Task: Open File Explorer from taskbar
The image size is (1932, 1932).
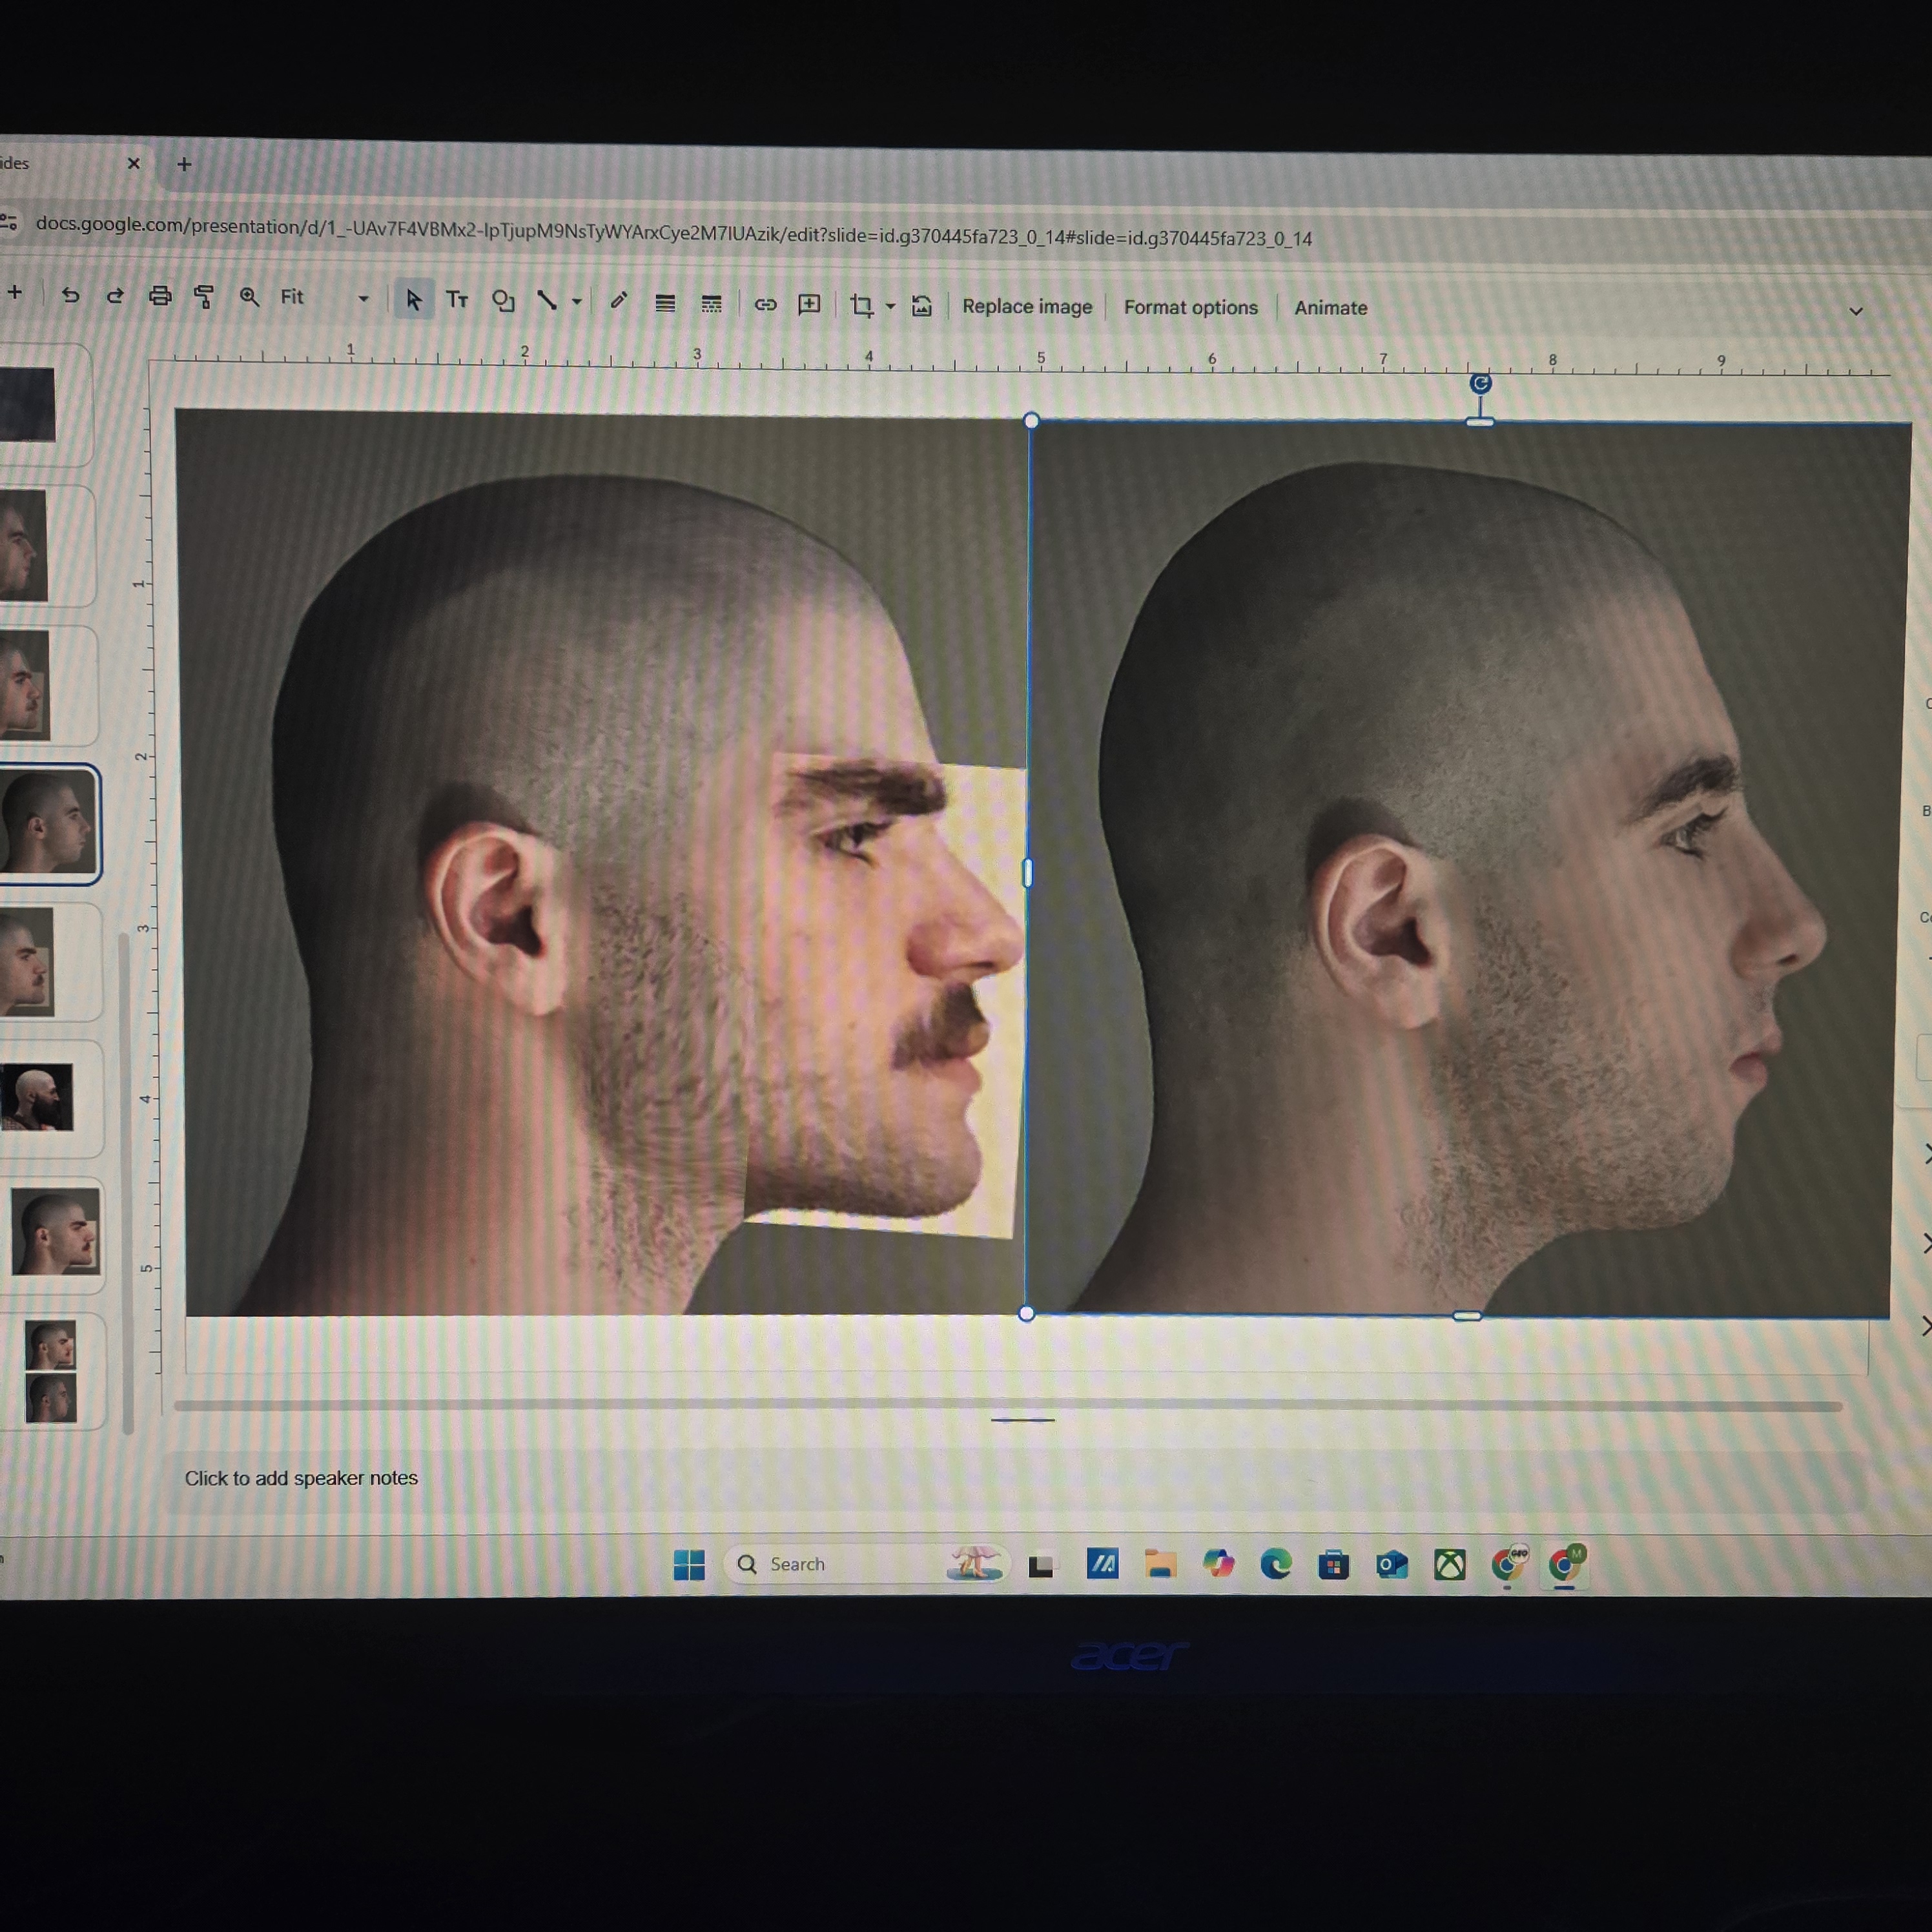Action: click(x=1160, y=1565)
